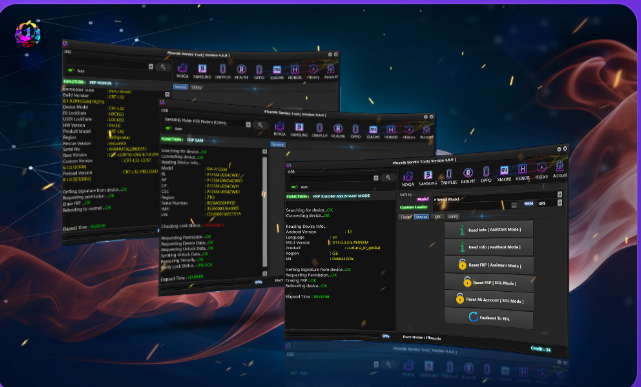641x387 pixels.
Task: Click custom loader browse button
Action: pyautogui.click(x=514, y=205)
